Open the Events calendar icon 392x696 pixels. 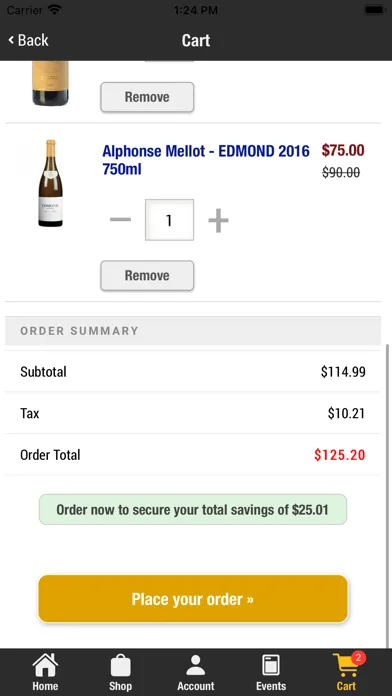271,666
